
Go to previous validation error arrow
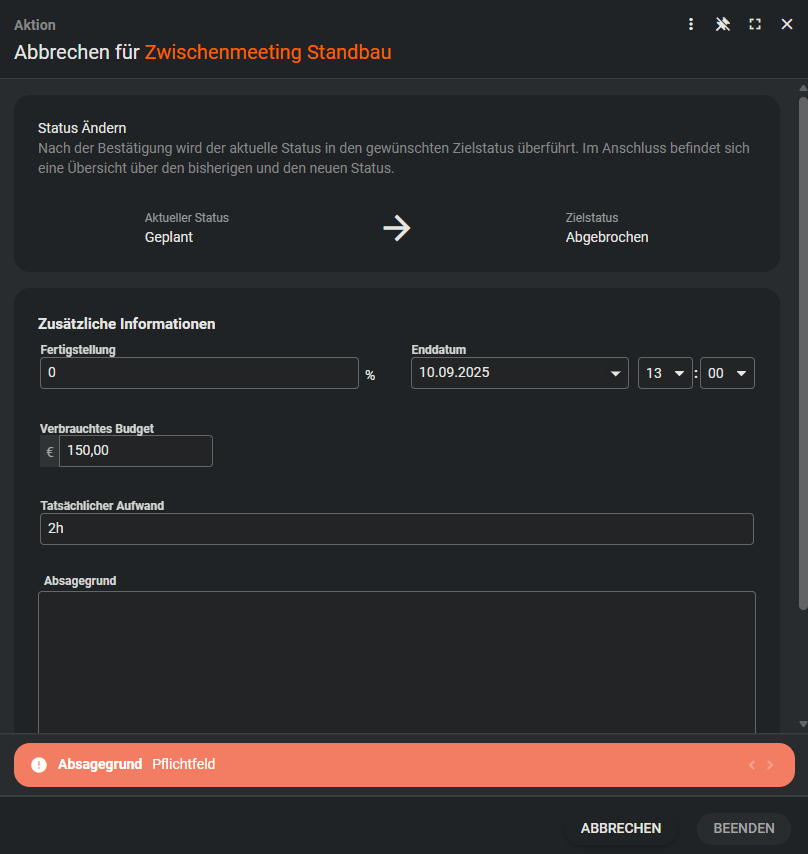pyautogui.click(x=752, y=765)
